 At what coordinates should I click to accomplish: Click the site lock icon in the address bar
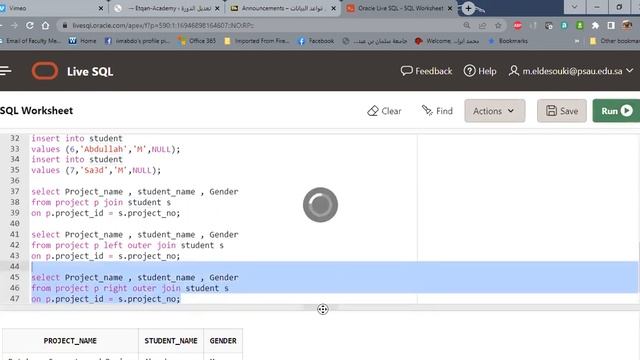point(64,25)
